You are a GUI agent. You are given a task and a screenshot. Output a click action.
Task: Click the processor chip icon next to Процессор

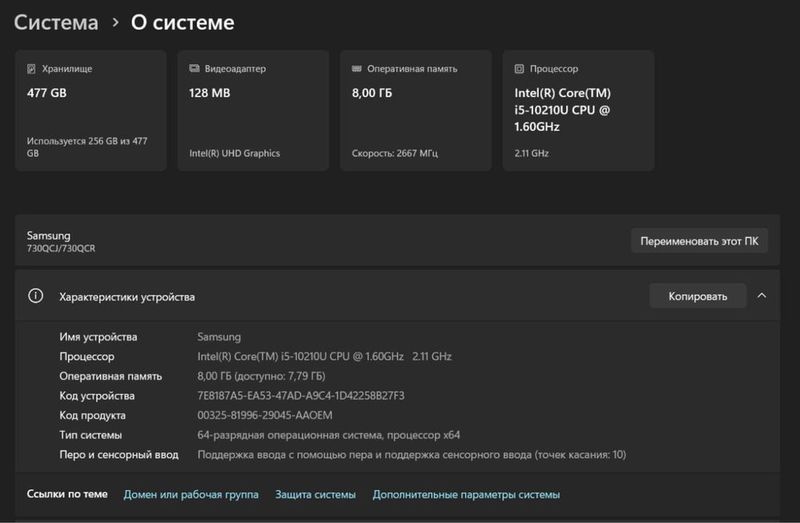pyautogui.click(x=519, y=68)
